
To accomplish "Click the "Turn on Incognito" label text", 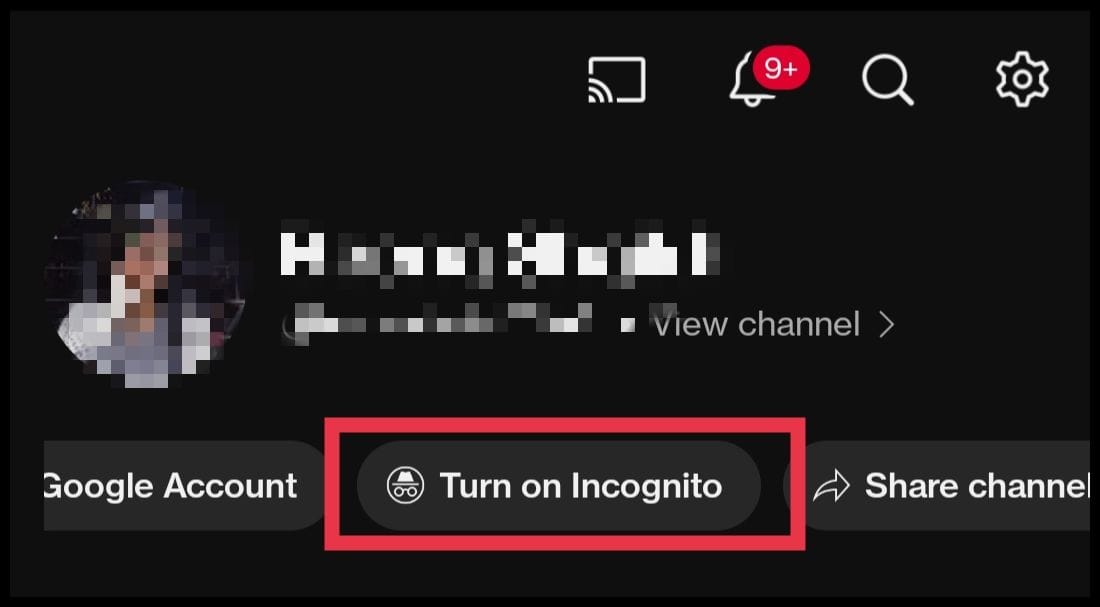I will [x=580, y=486].
